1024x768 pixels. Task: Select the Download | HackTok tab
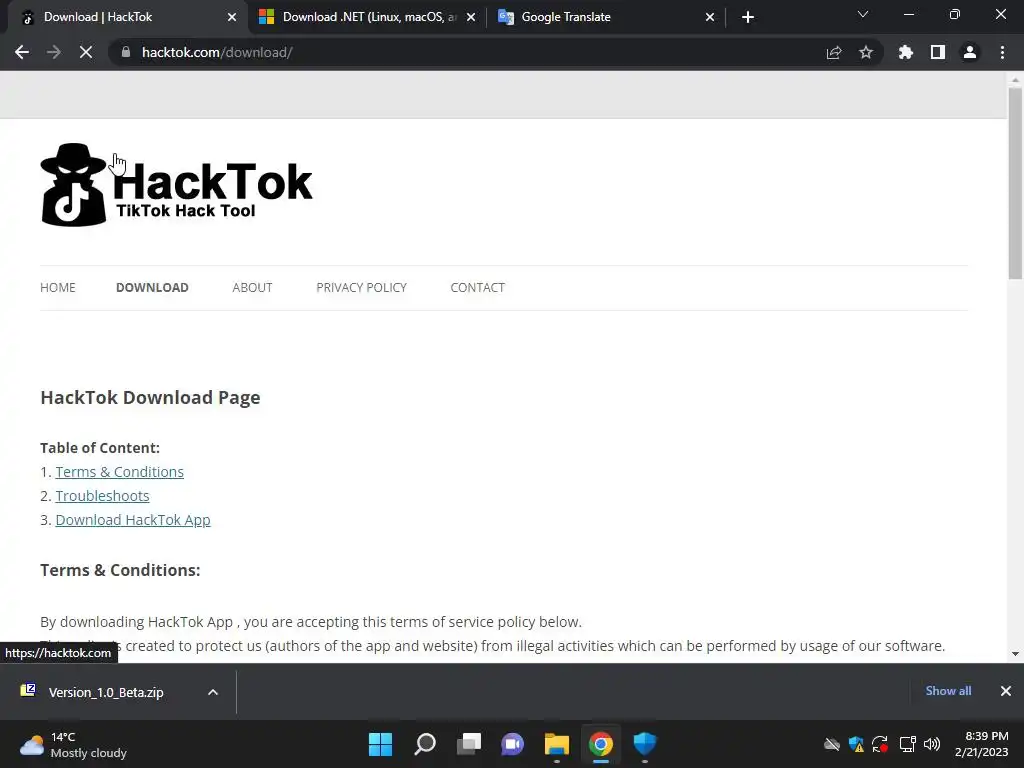click(x=128, y=17)
